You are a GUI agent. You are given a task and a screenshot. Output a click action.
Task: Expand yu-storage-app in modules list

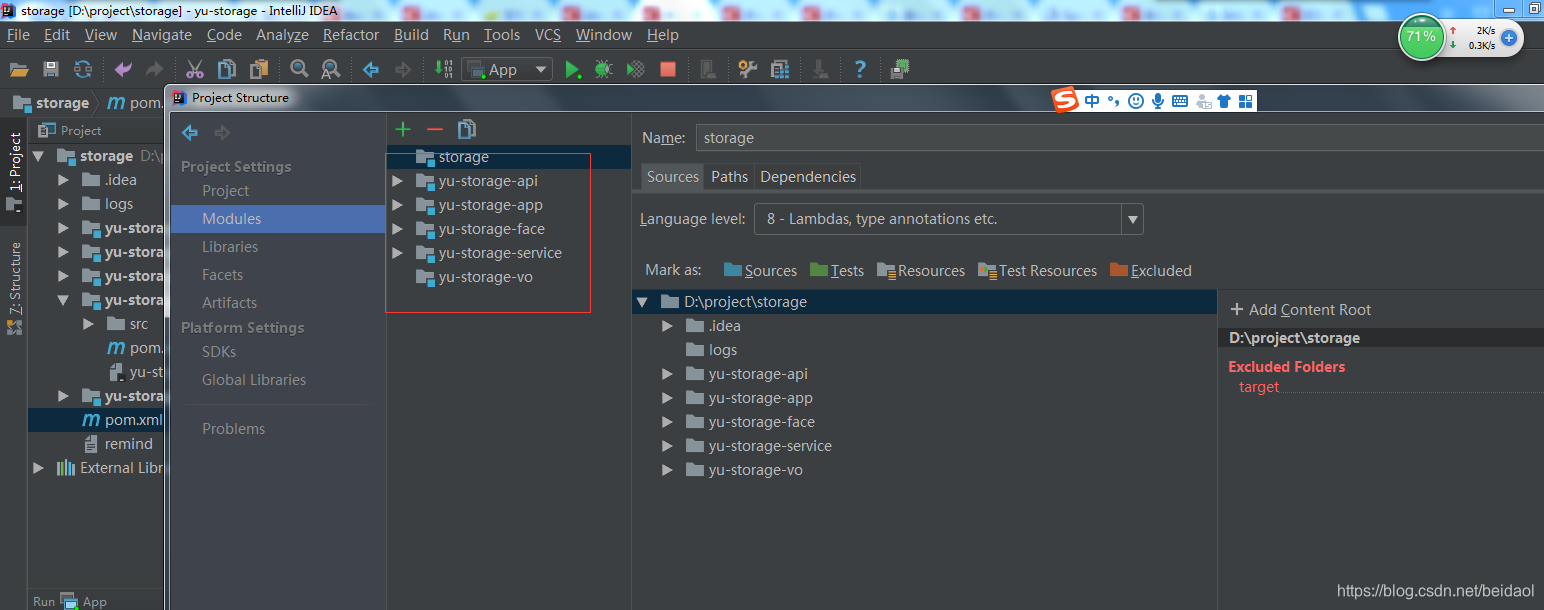click(x=397, y=205)
